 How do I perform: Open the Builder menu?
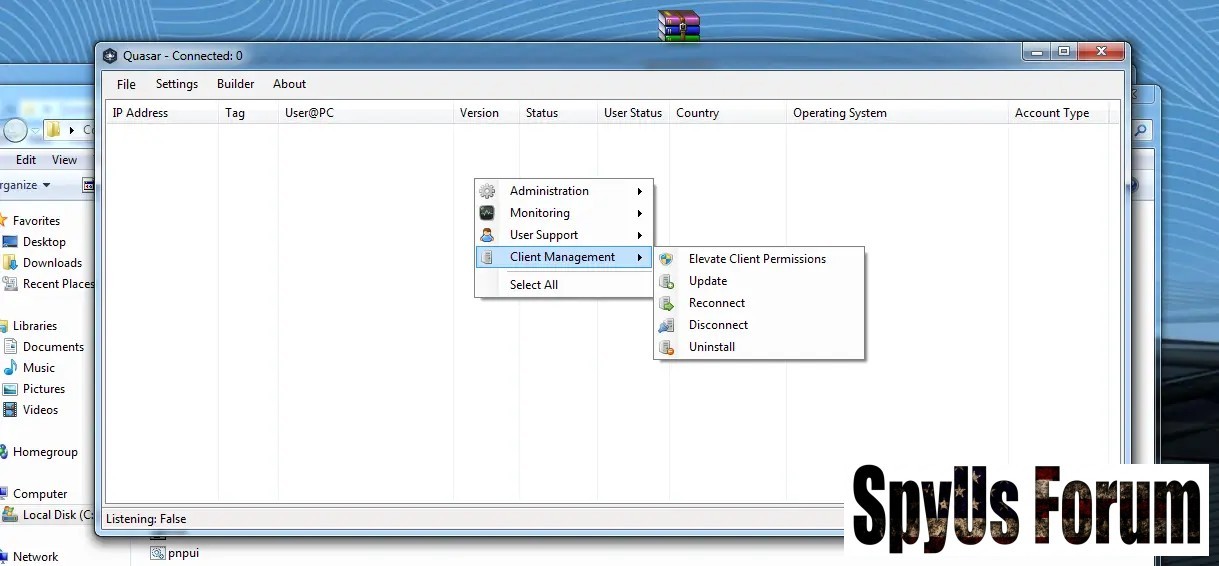[235, 84]
